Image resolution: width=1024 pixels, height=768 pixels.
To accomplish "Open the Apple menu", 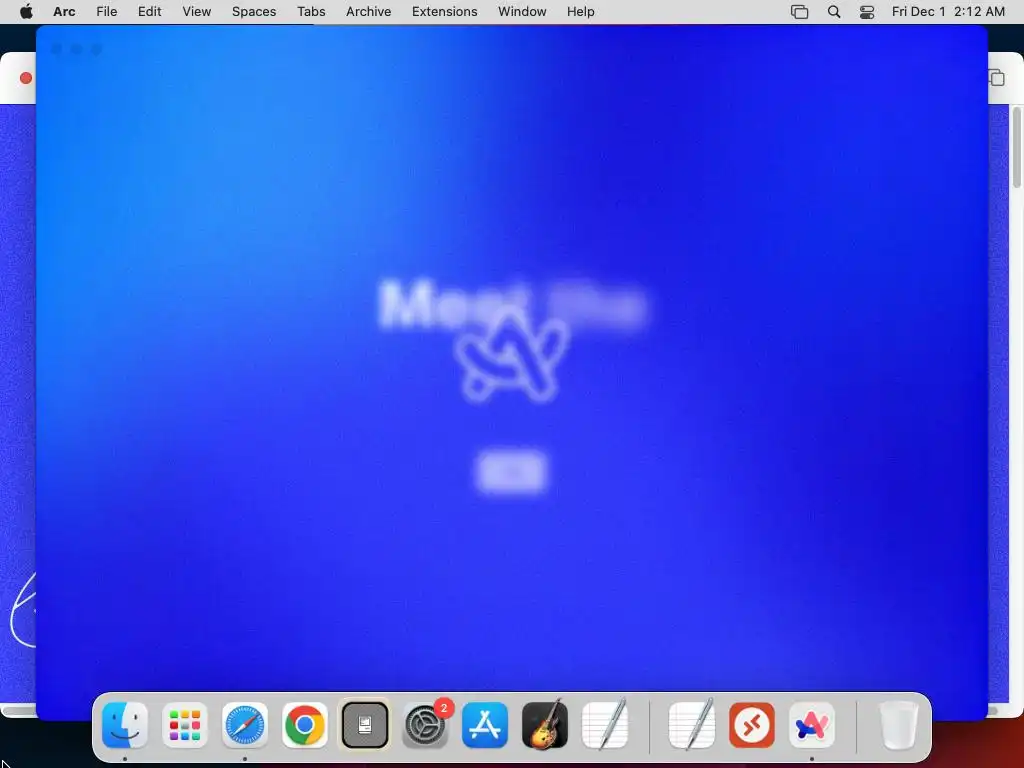I will pos(26,11).
